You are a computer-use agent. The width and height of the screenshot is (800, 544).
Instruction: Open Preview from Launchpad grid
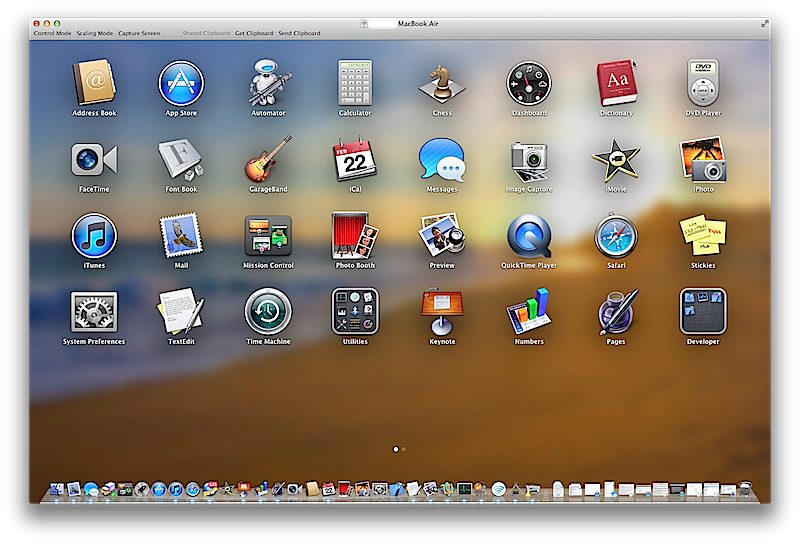[x=442, y=235]
